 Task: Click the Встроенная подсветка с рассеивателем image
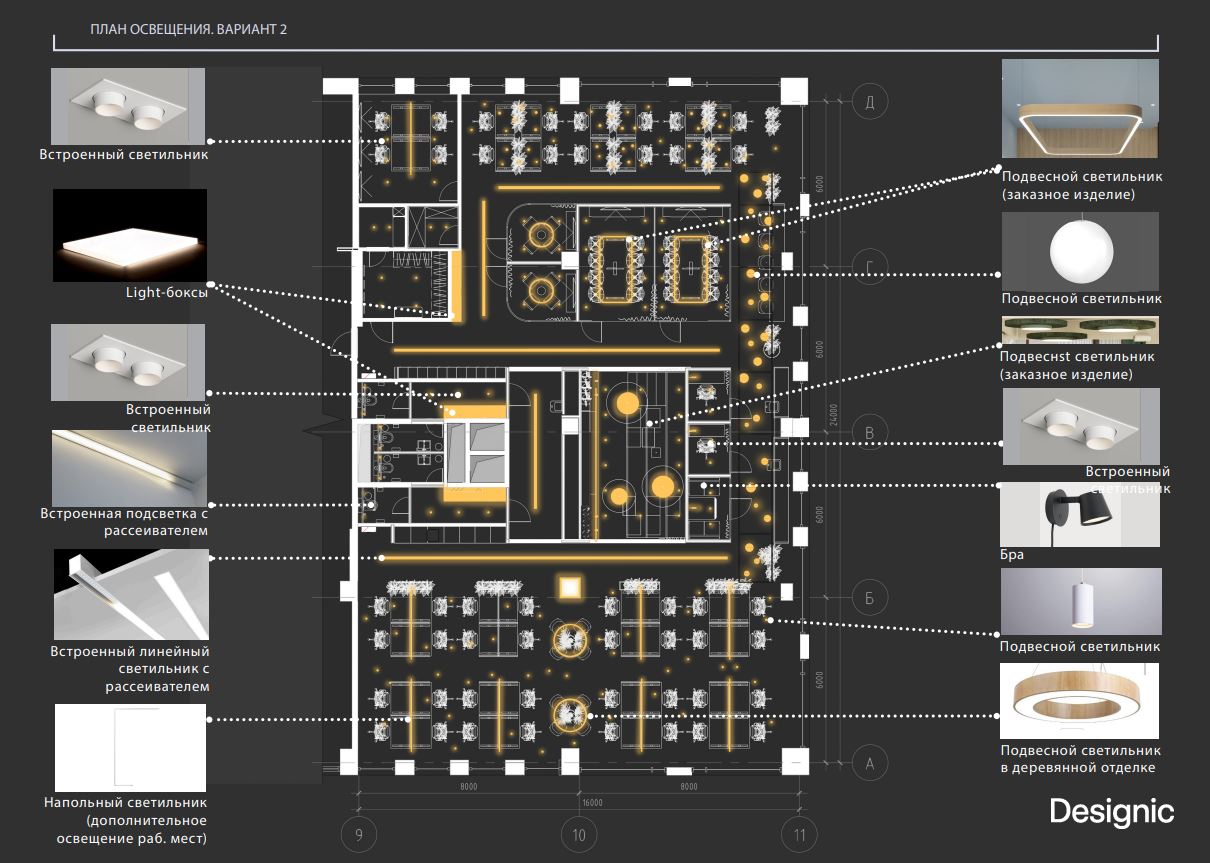[x=130, y=467]
